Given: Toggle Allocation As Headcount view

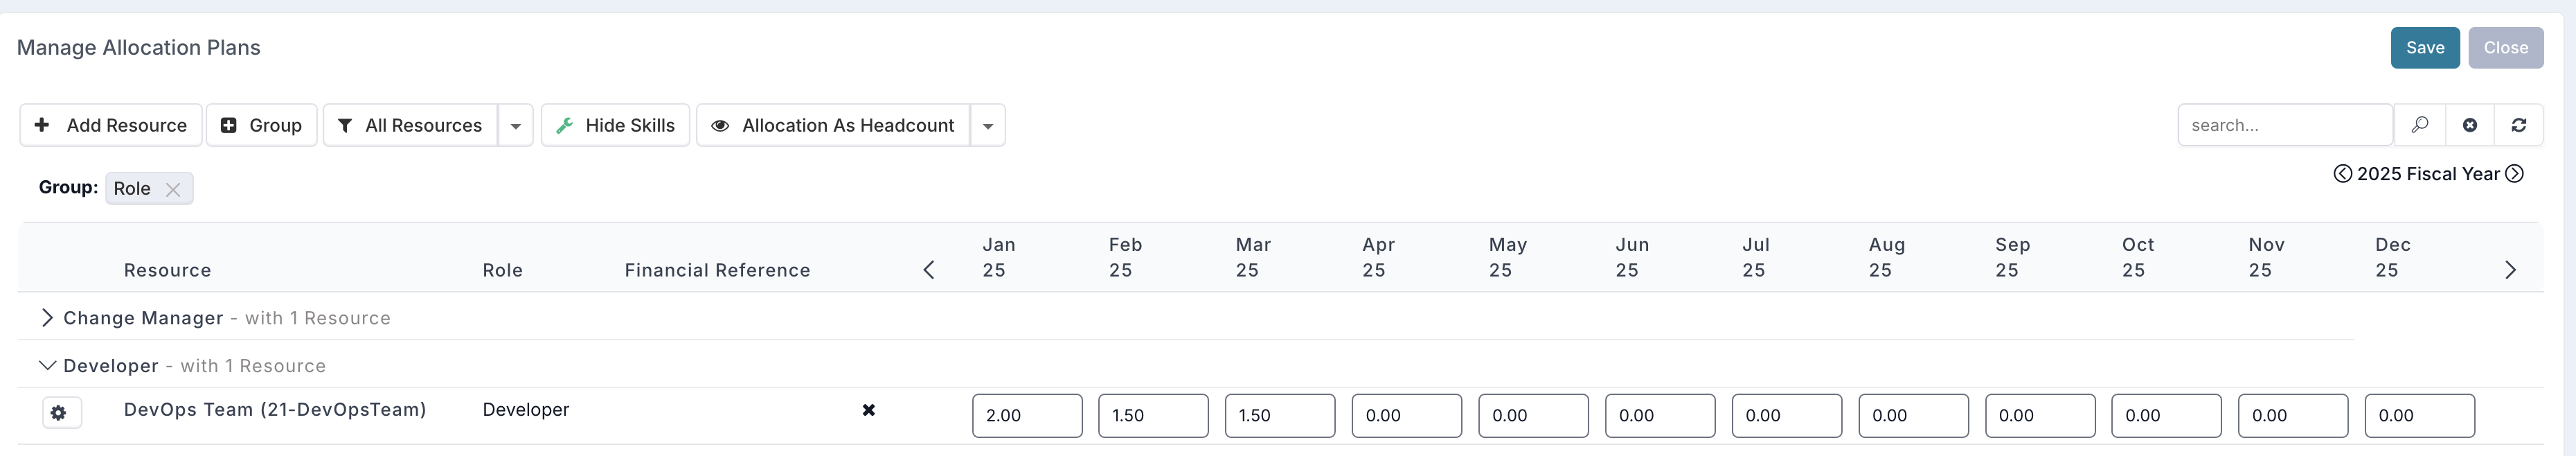Looking at the screenshot, I should [x=833, y=125].
